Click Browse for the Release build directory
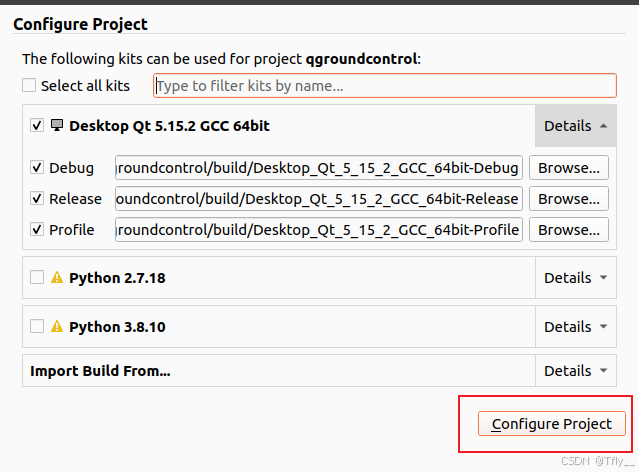The height and width of the screenshot is (472, 639). [569, 199]
